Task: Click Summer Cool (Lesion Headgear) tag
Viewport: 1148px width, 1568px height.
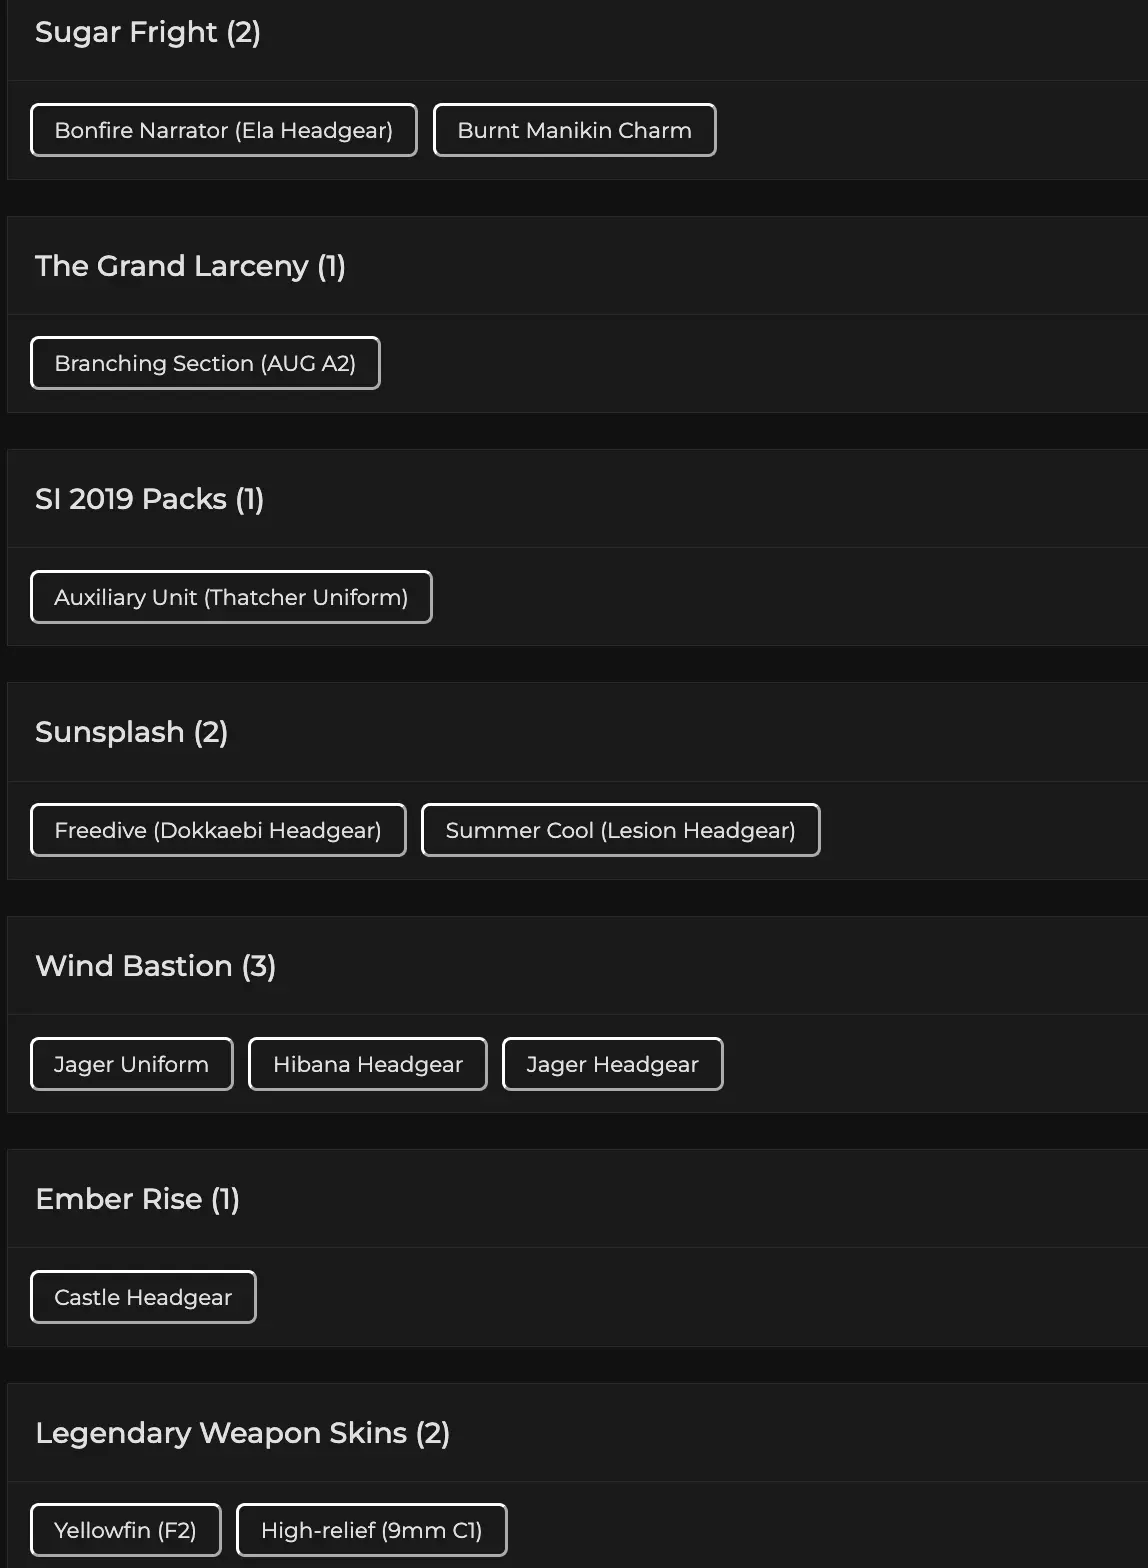Action: pyautogui.click(x=620, y=830)
